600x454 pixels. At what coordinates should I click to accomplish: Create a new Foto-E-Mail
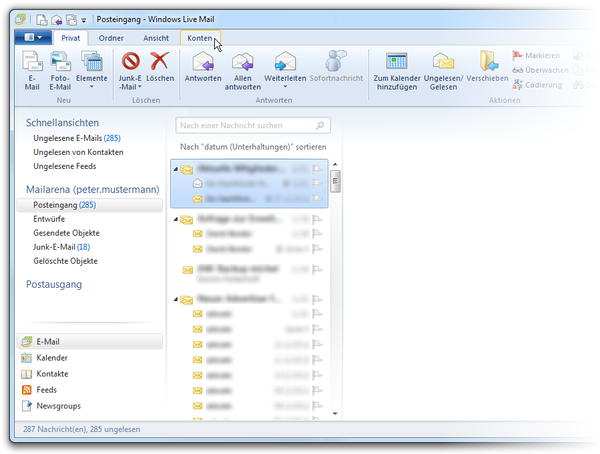pos(60,70)
